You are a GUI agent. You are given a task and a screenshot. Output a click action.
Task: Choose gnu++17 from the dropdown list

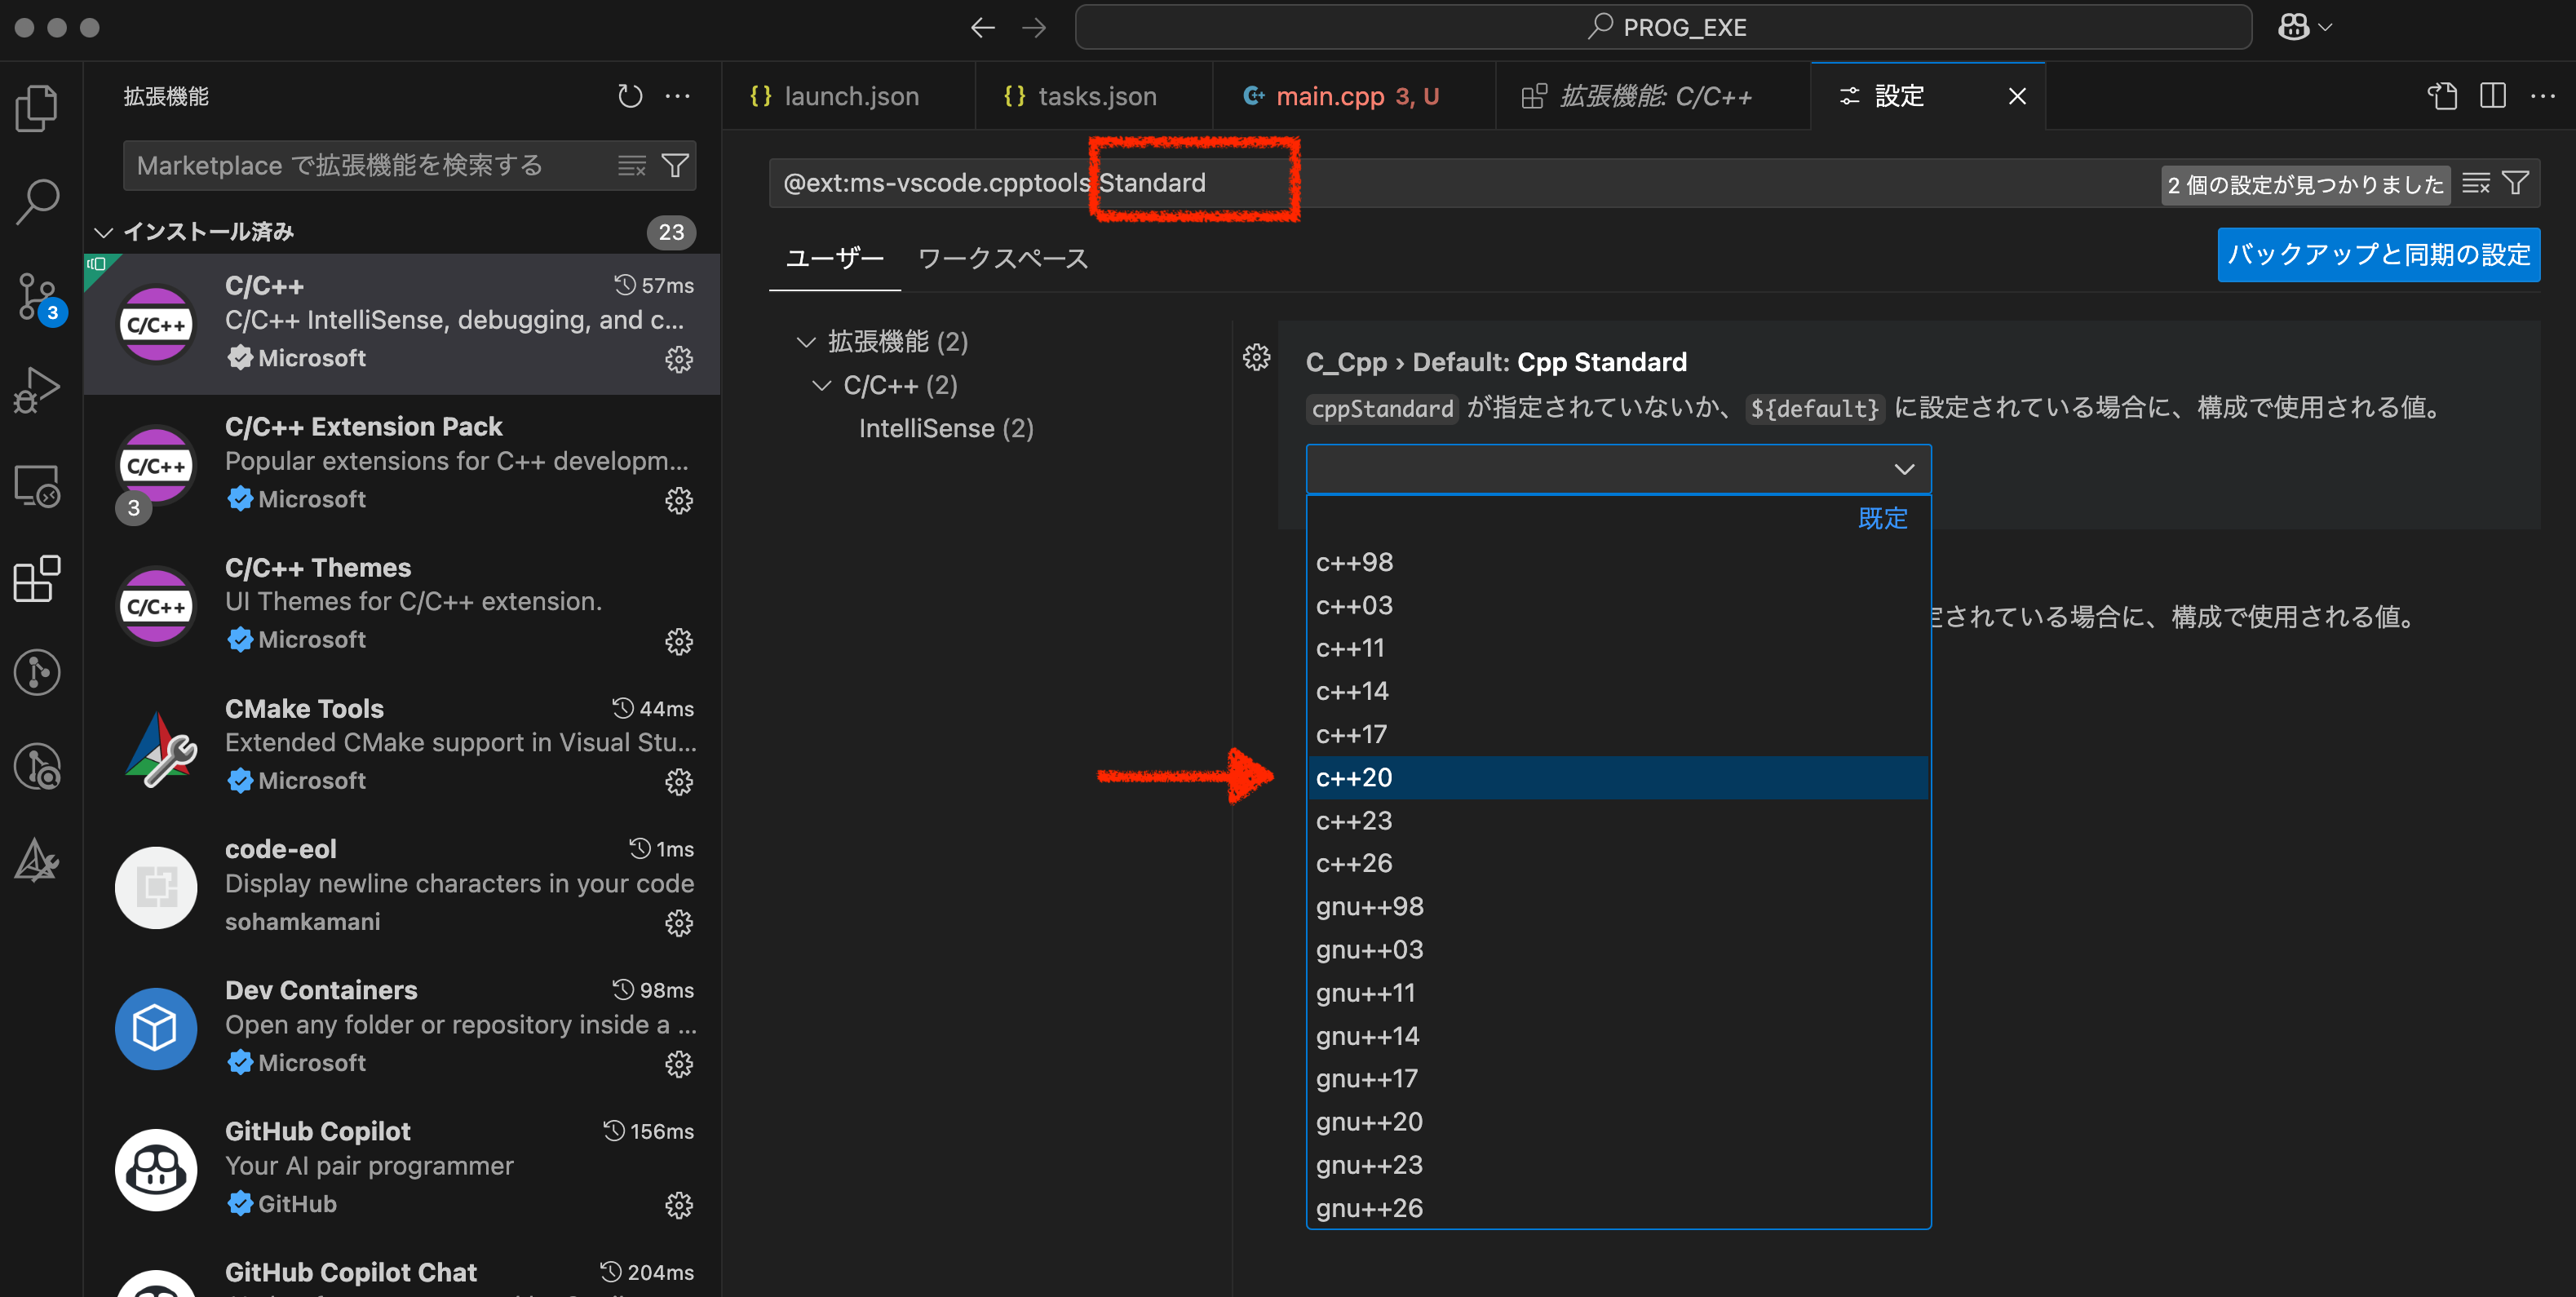[1618, 1079]
